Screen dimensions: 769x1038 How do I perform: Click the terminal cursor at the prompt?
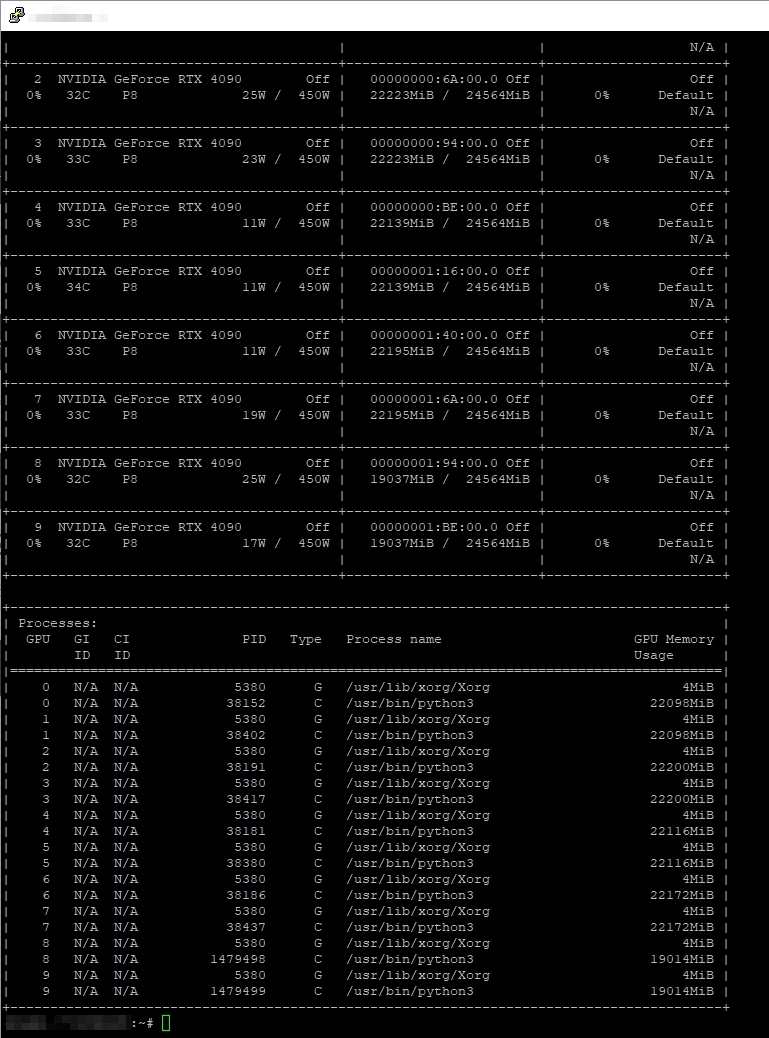(165, 1023)
